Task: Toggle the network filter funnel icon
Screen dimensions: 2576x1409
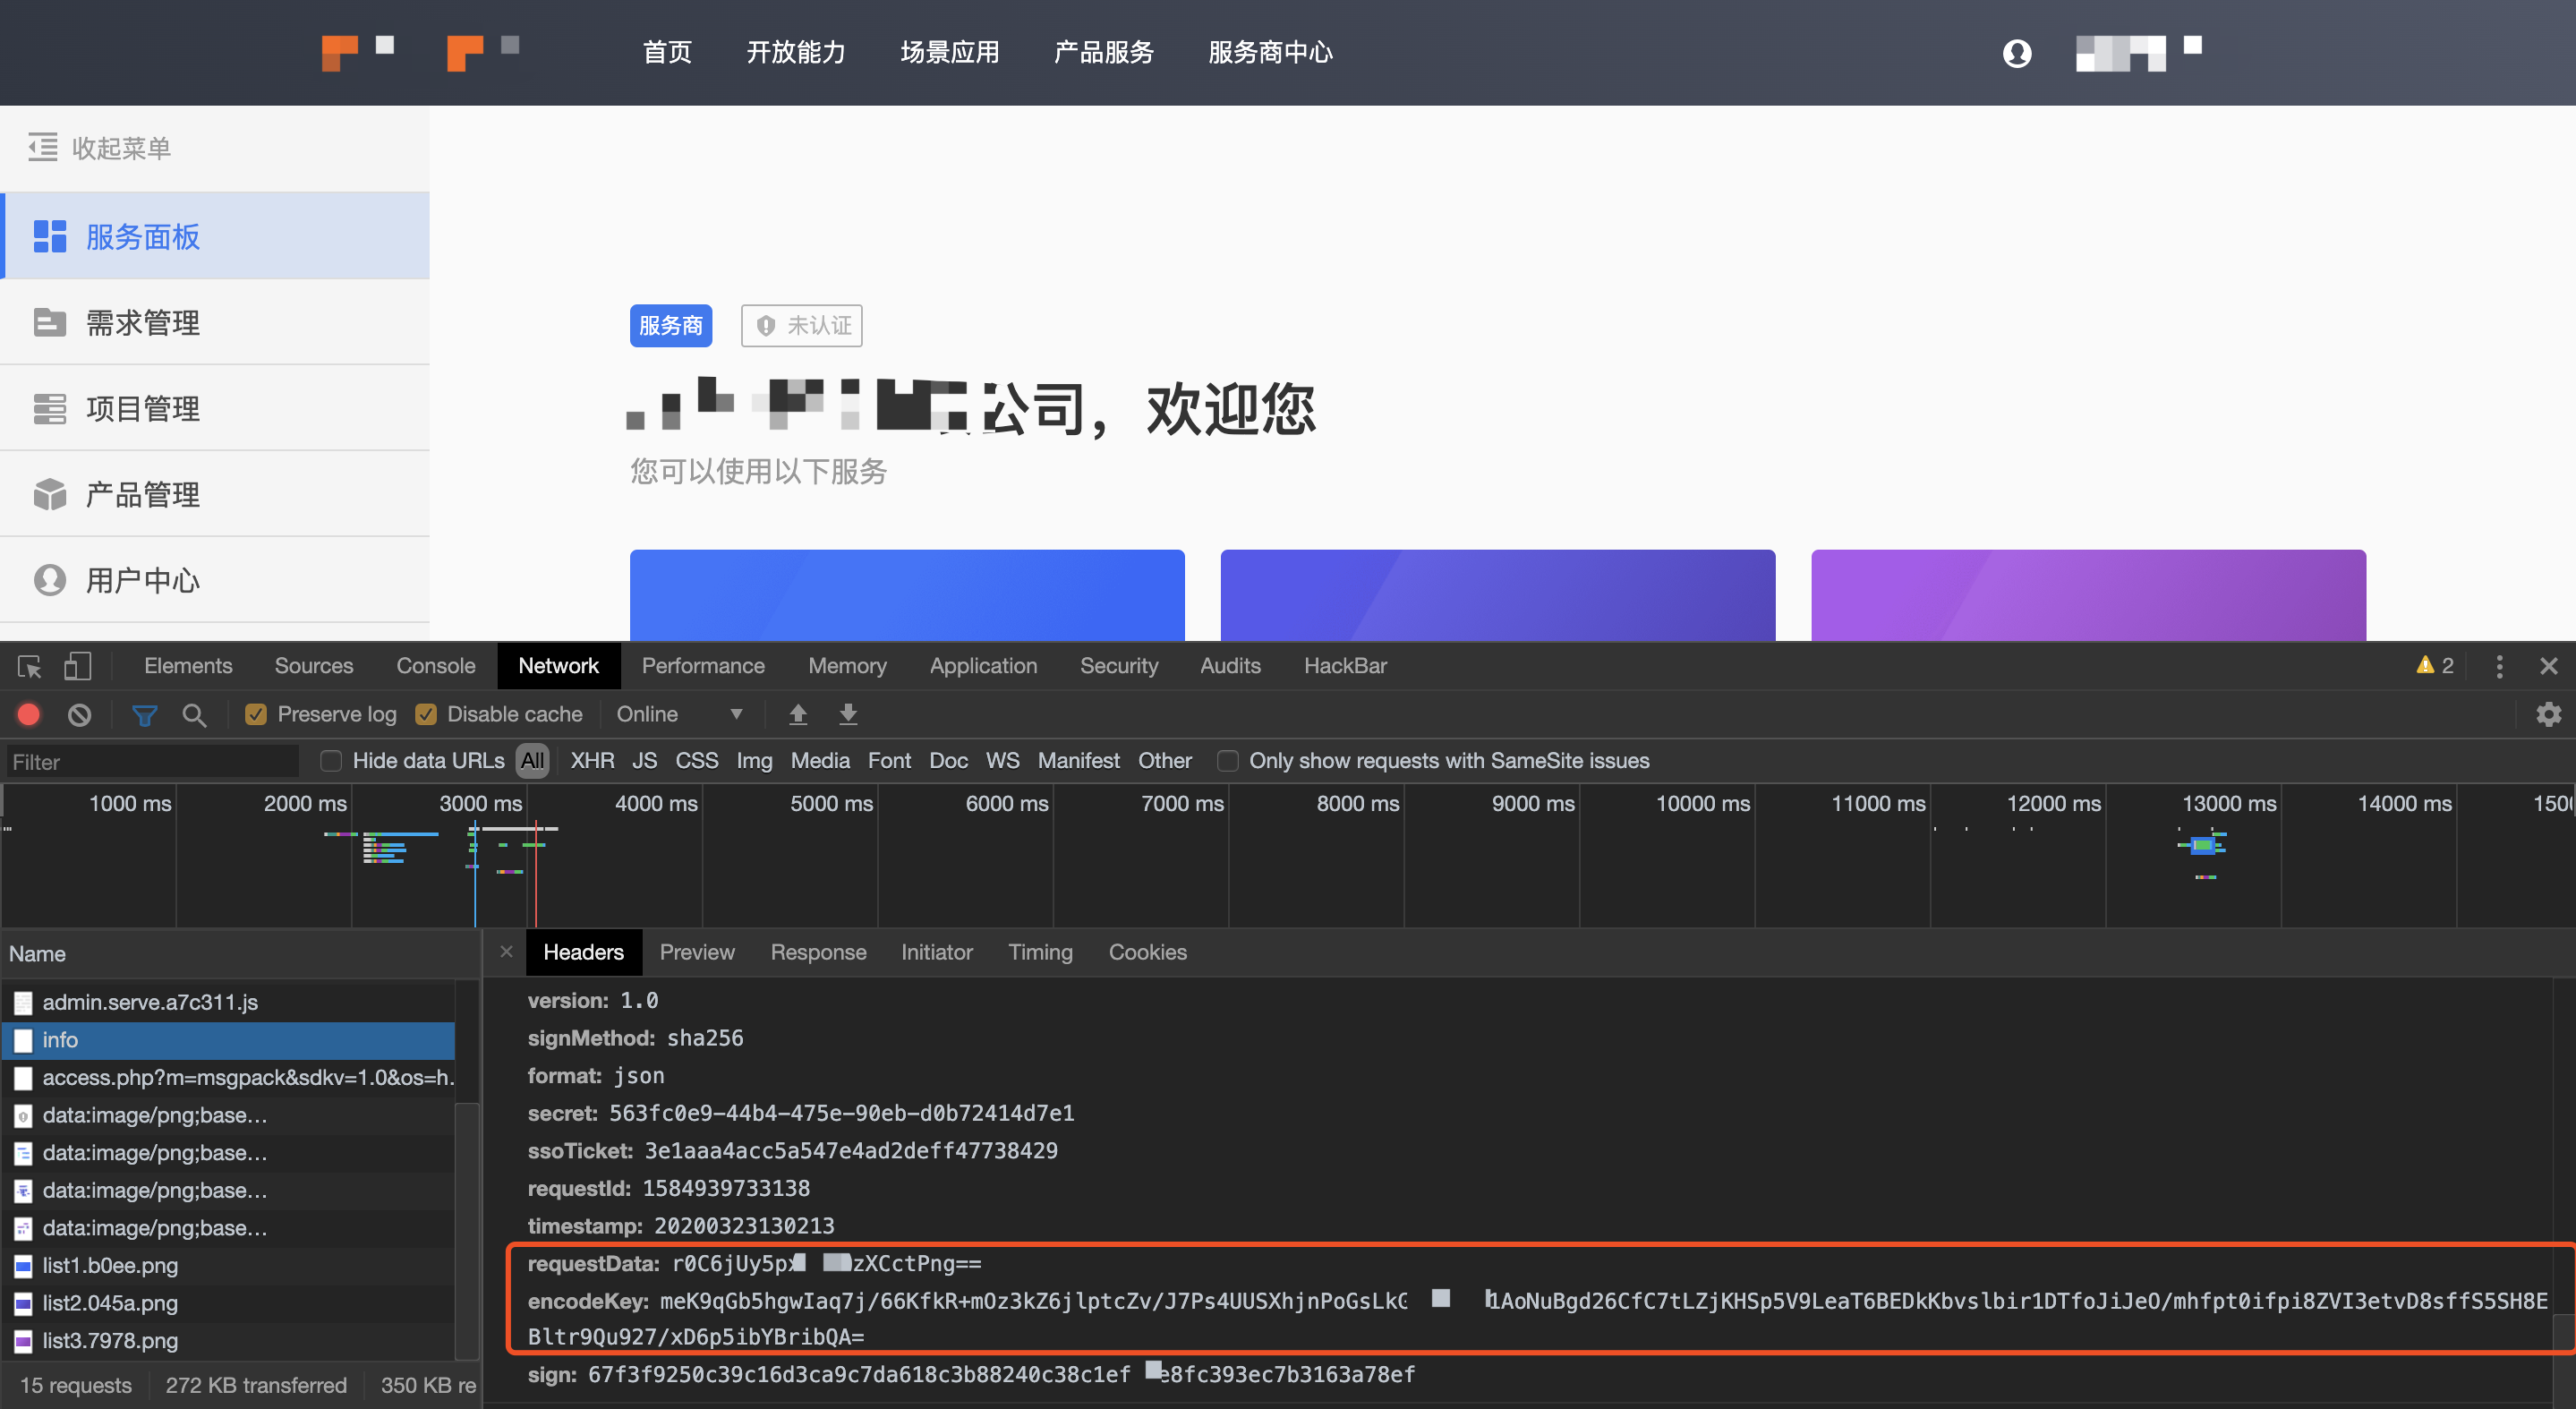Action: 144,714
